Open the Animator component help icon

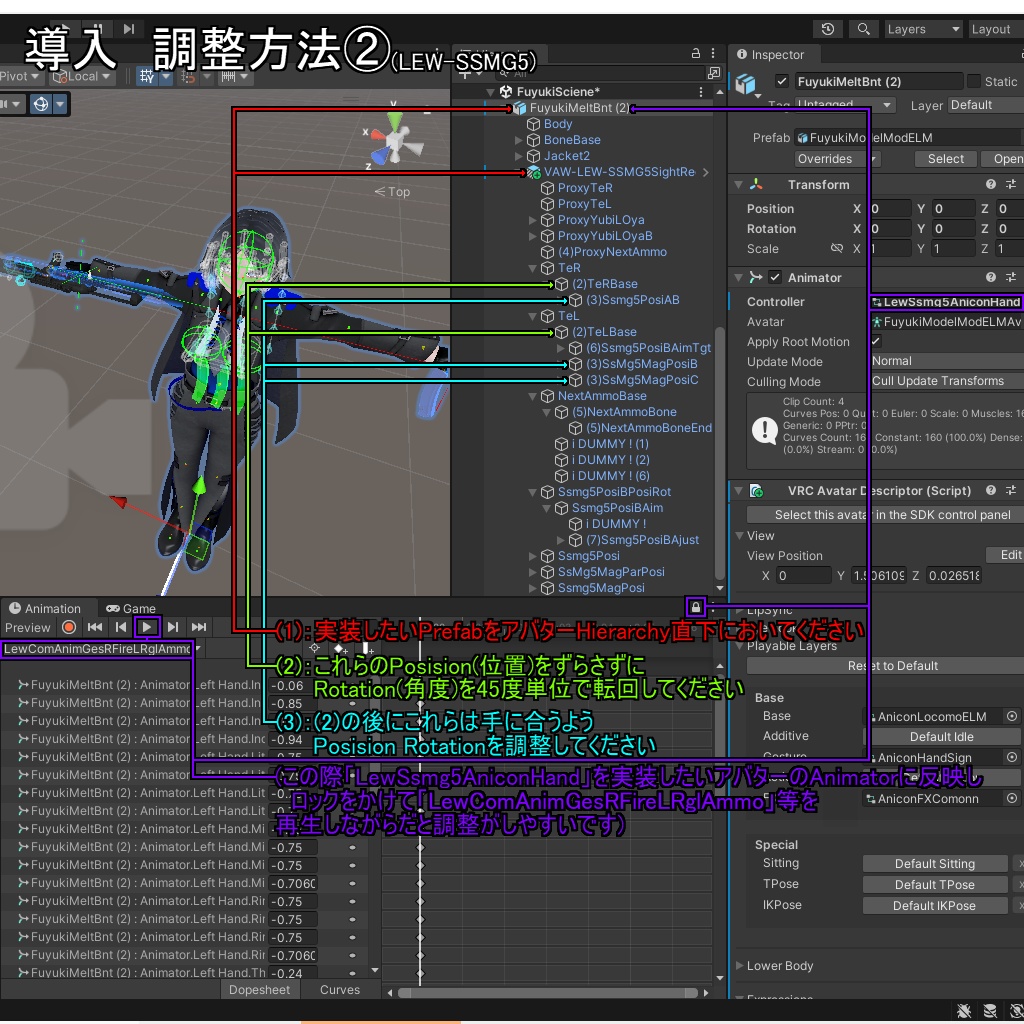[991, 278]
